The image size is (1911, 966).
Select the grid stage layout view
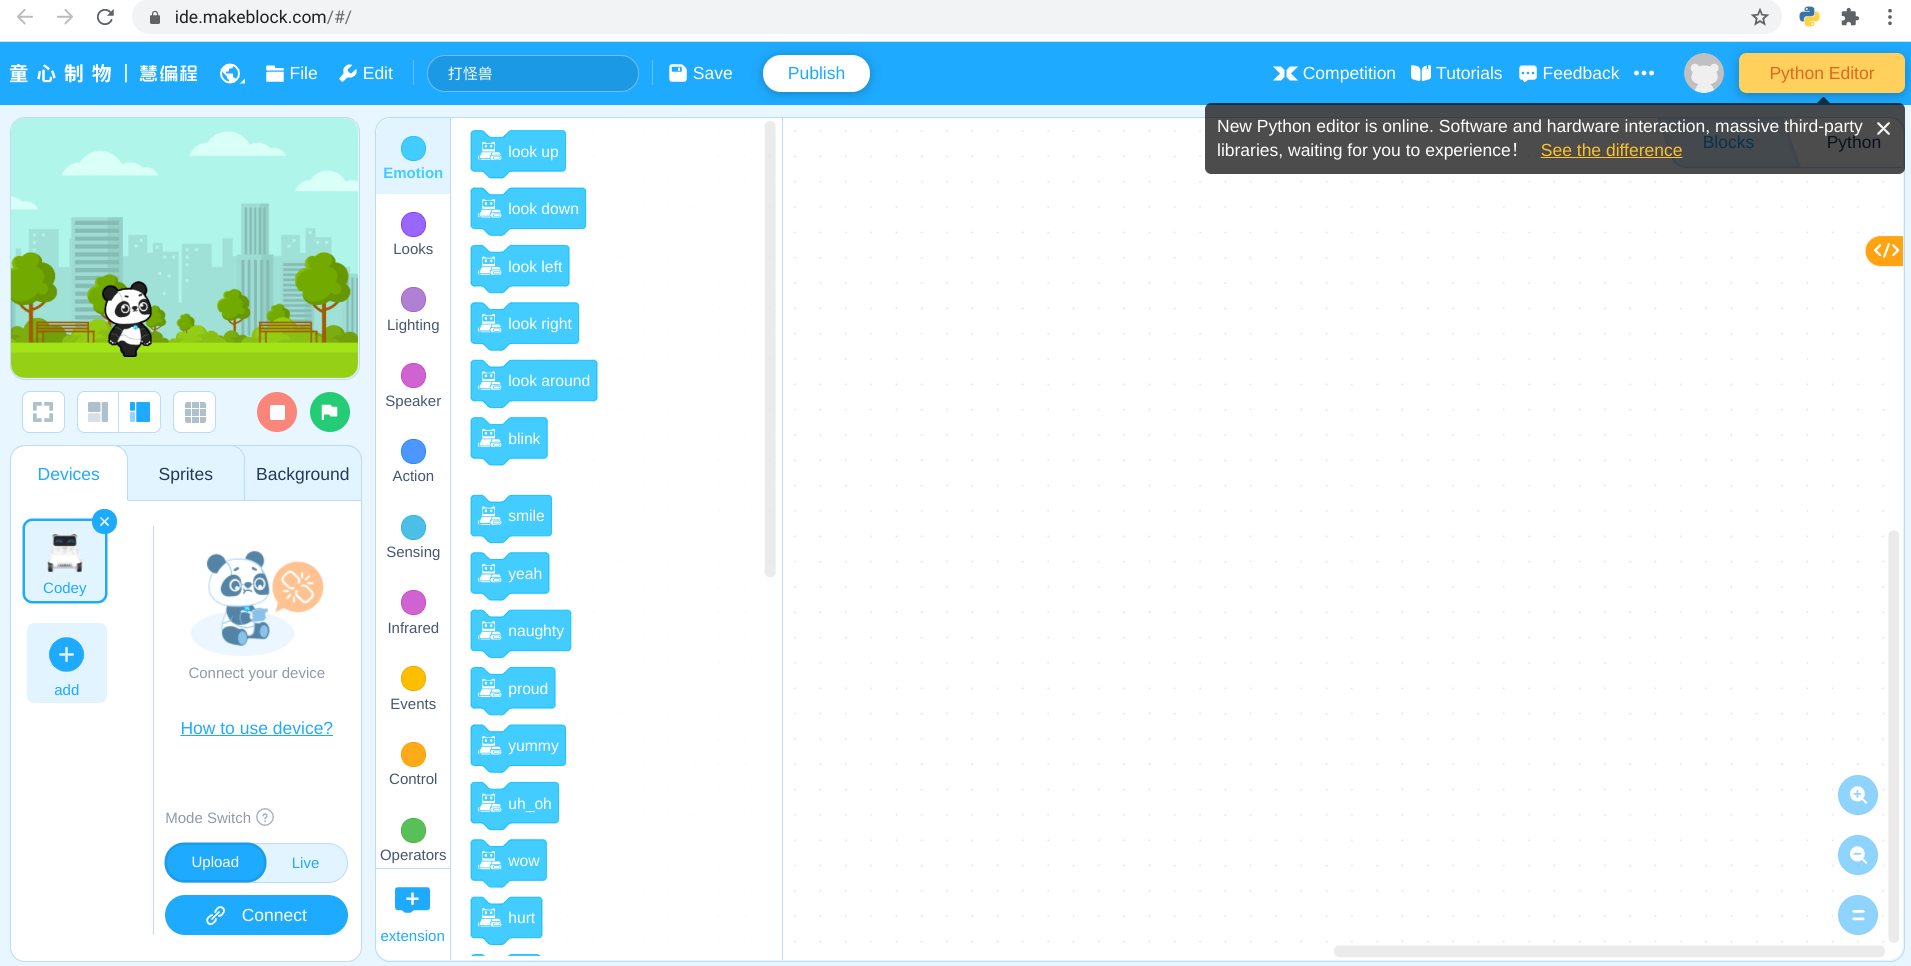pyautogui.click(x=195, y=412)
